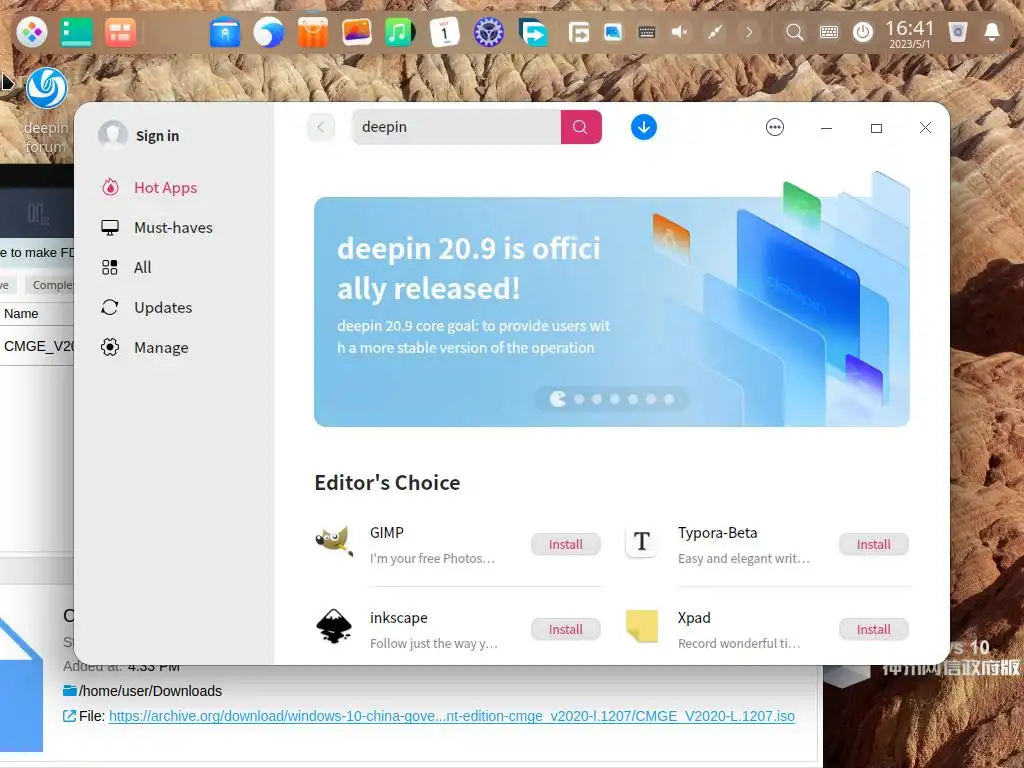1024x768 pixels.
Task: Open the calendar app in the dock
Action: [x=445, y=31]
